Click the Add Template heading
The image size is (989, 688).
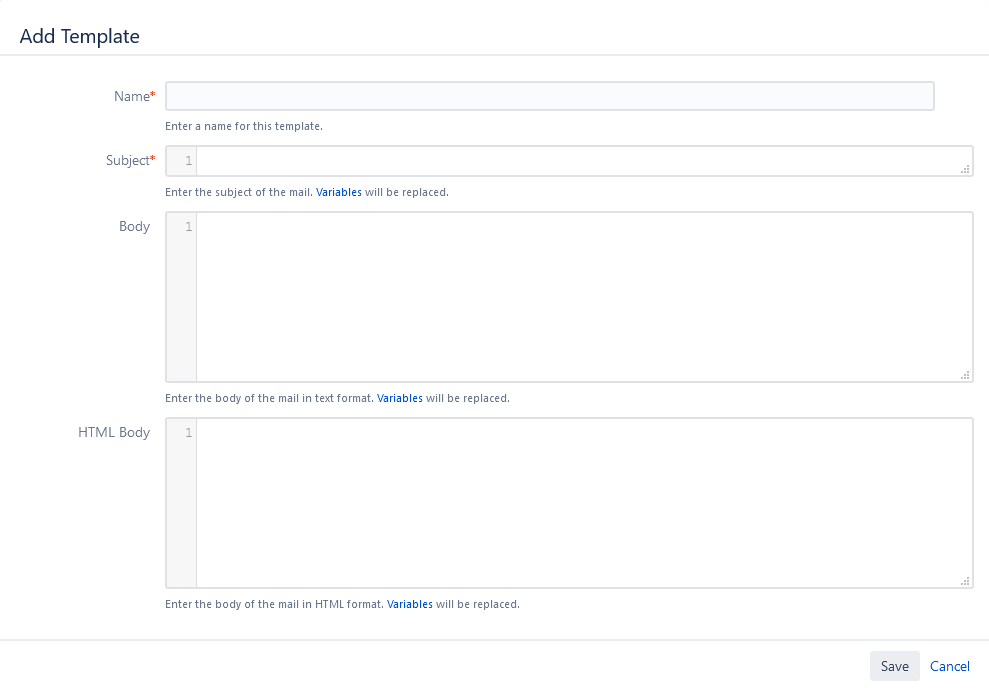pos(80,37)
